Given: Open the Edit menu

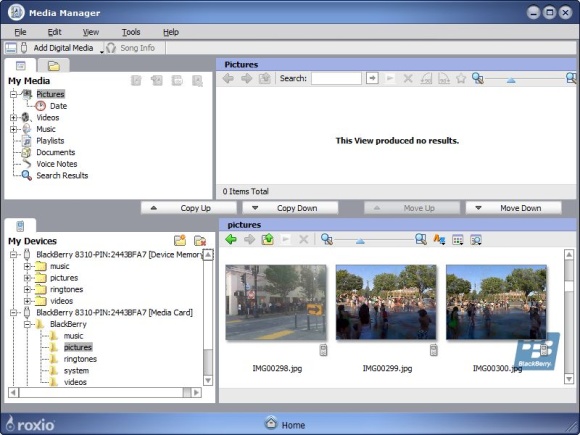Looking at the screenshot, I should tap(54, 32).
